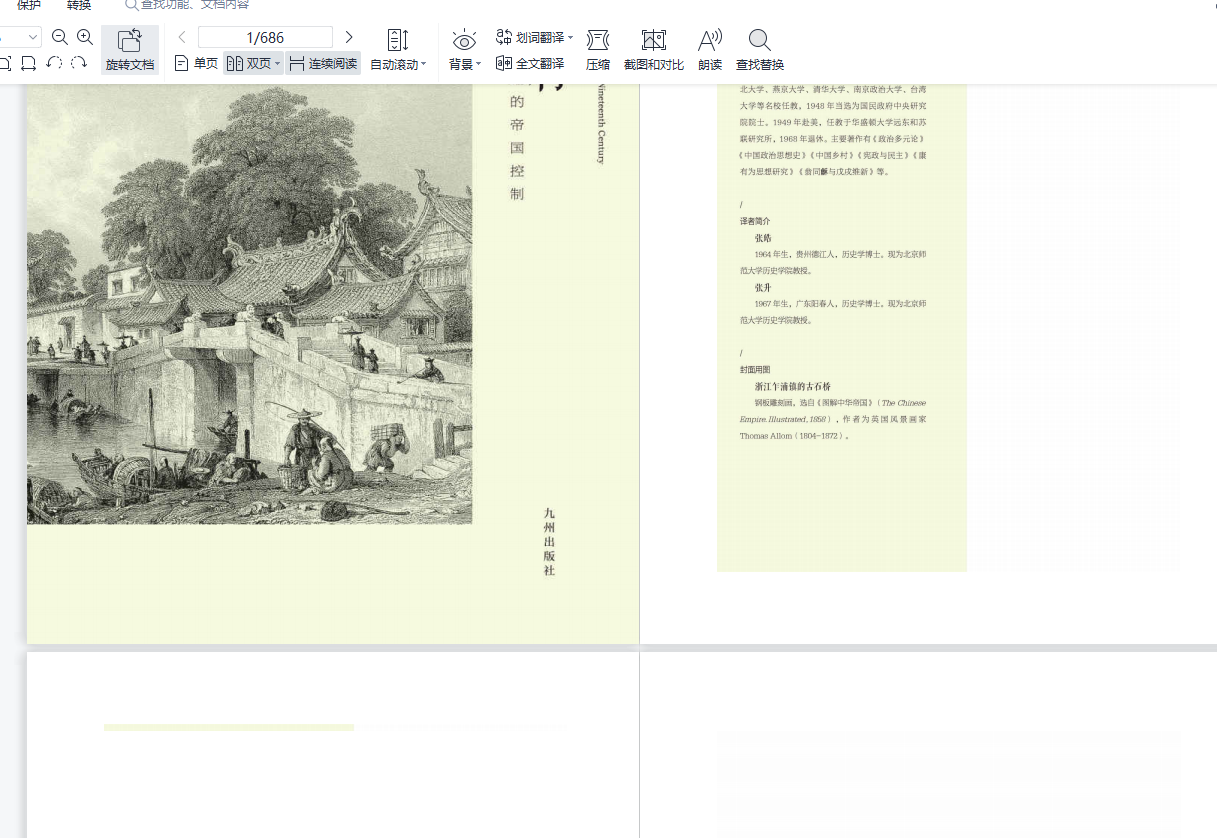This screenshot has width=1217, height=838.
Task: Click the text 浙江乍浦镇的古石桥
Action: point(793,386)
